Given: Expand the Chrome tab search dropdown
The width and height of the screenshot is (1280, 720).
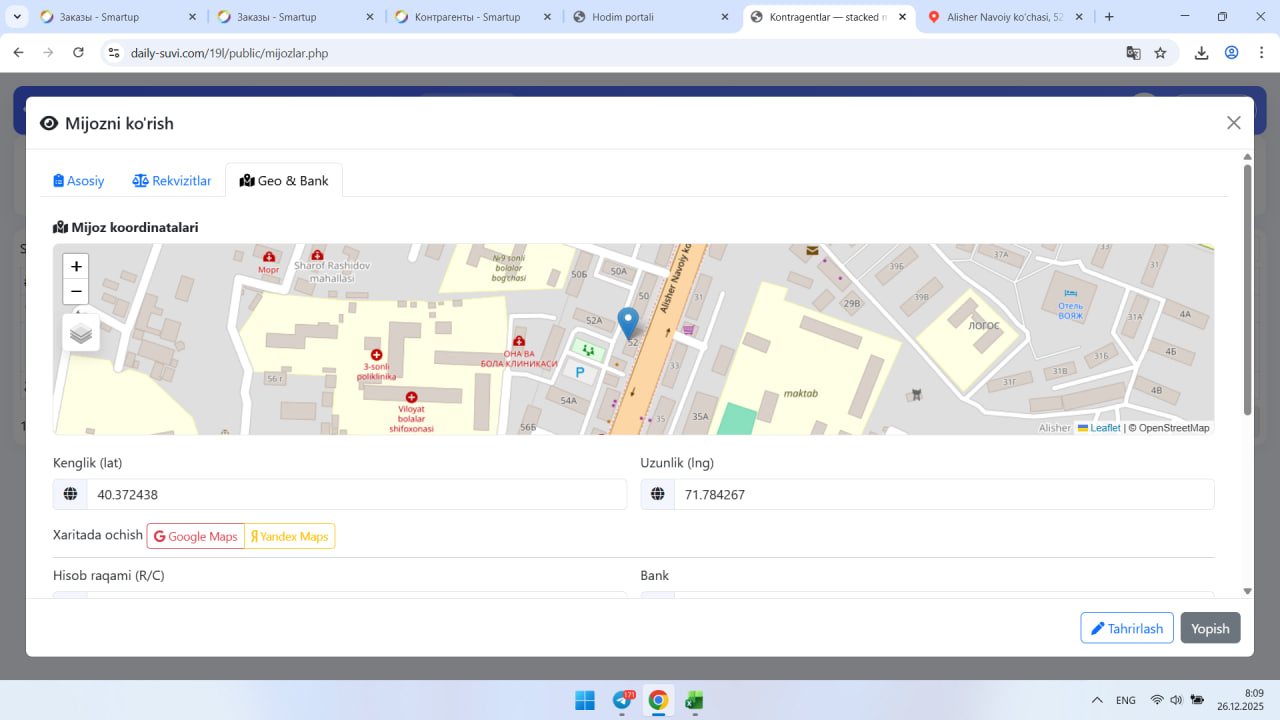Looking at the screenshot, I should (17, 17).
